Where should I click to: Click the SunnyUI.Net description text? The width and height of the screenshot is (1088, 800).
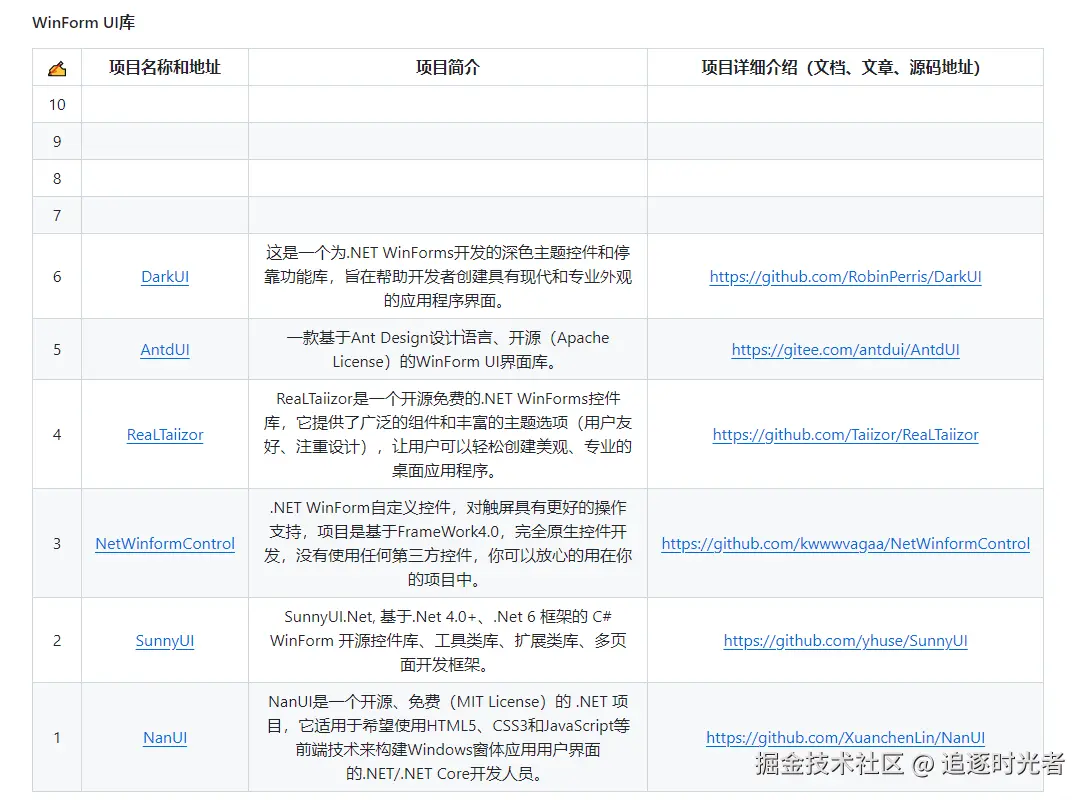[448, 641]
